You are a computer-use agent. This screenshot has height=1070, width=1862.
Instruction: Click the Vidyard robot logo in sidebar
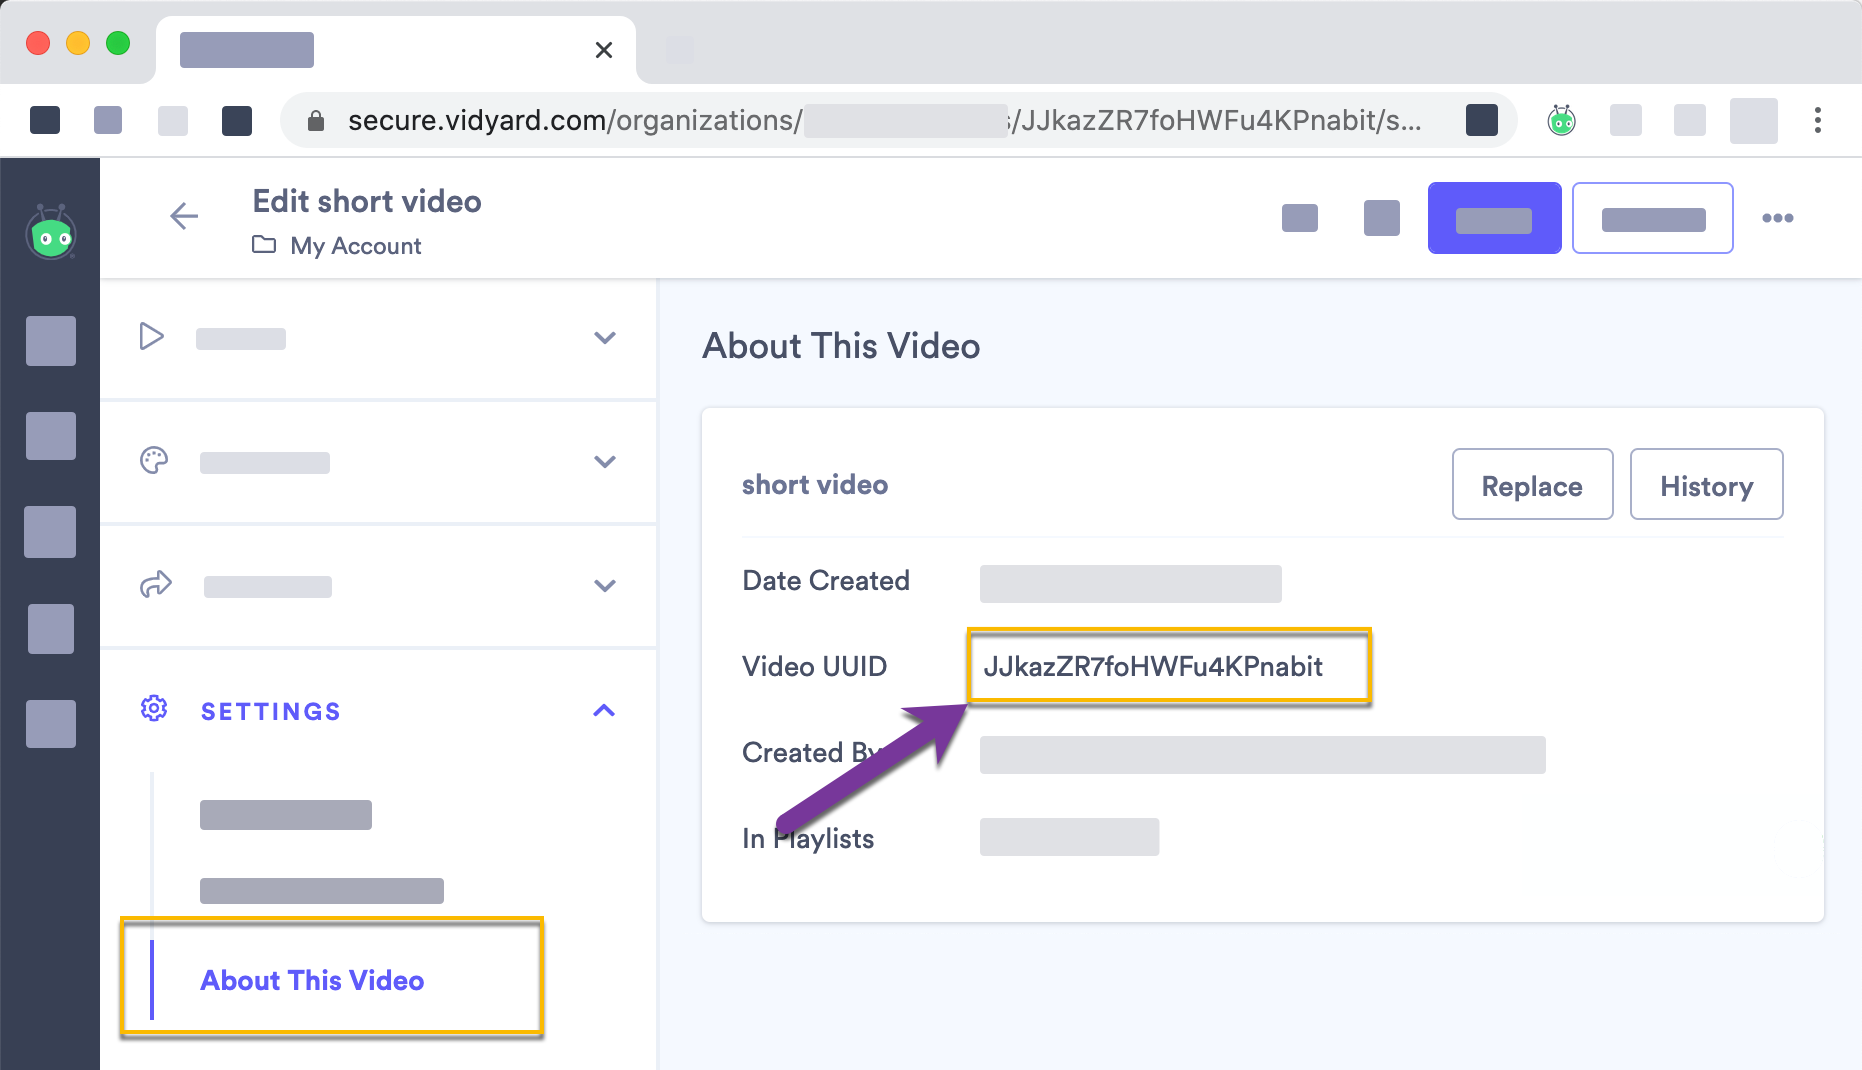pos(51,233)
